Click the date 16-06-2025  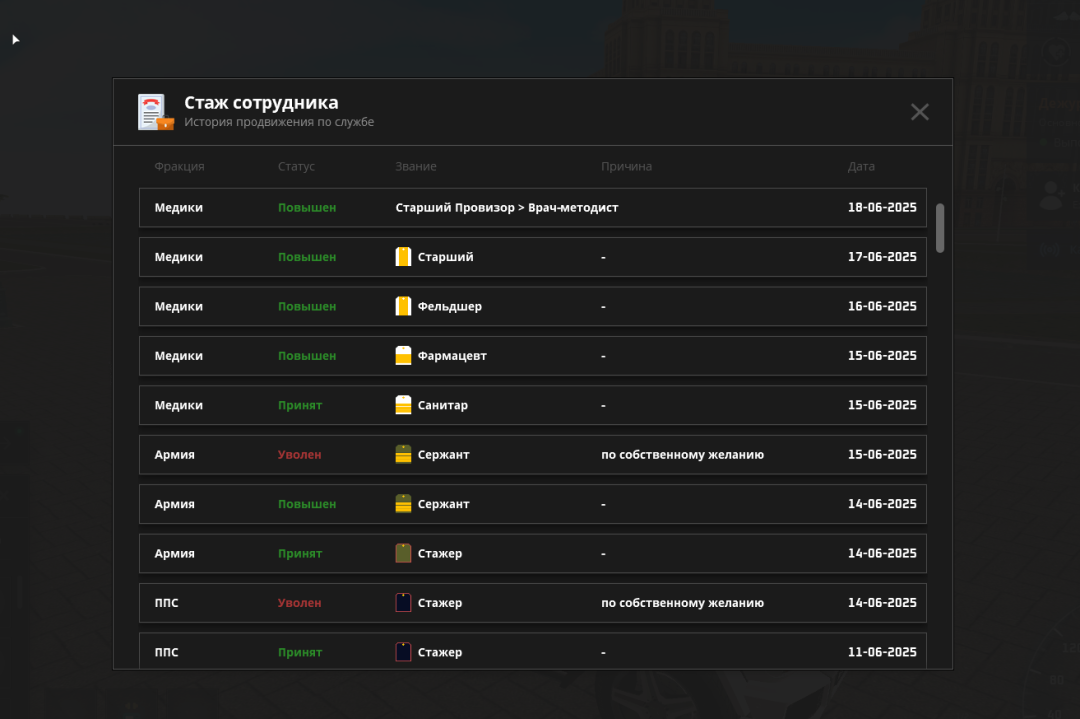click(x=882, y=306)
